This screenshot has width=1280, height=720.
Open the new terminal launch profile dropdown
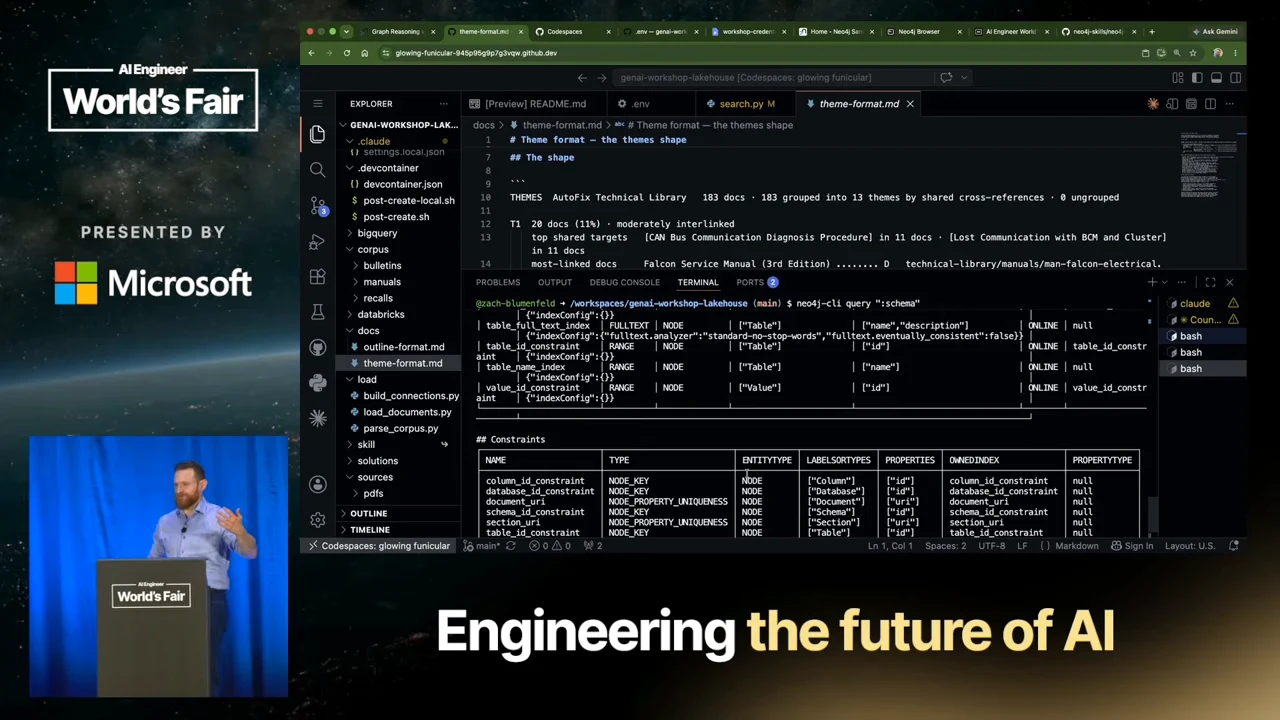(x=1167, y=282)
